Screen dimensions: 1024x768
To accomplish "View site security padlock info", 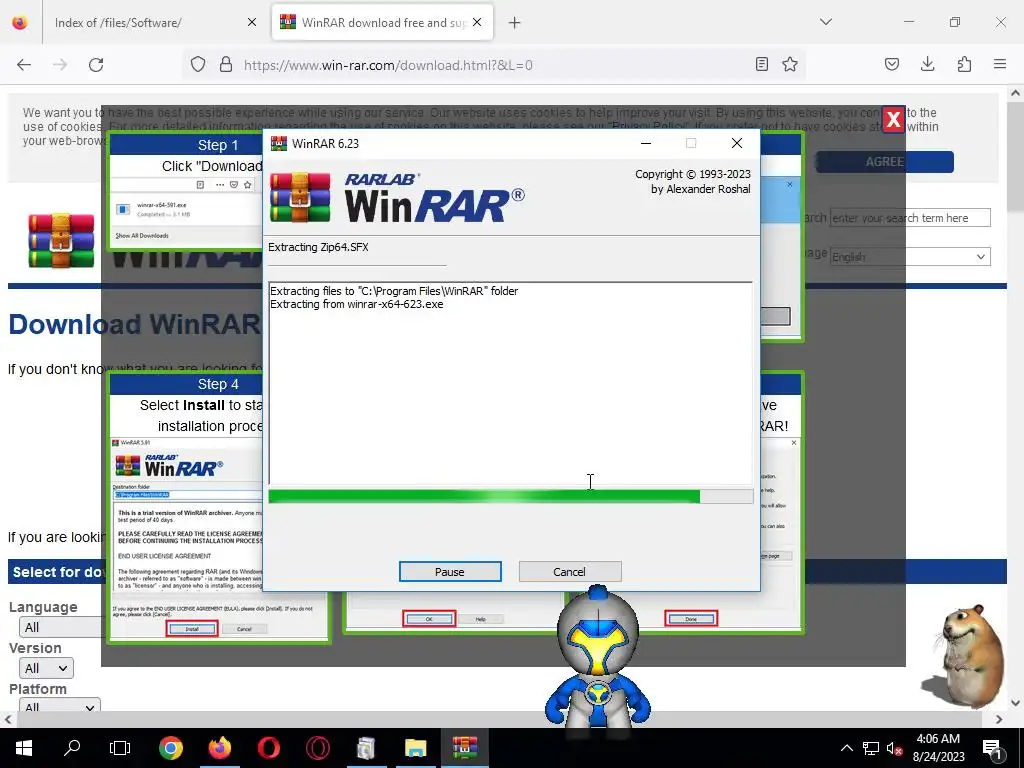I will click(226, 65).
